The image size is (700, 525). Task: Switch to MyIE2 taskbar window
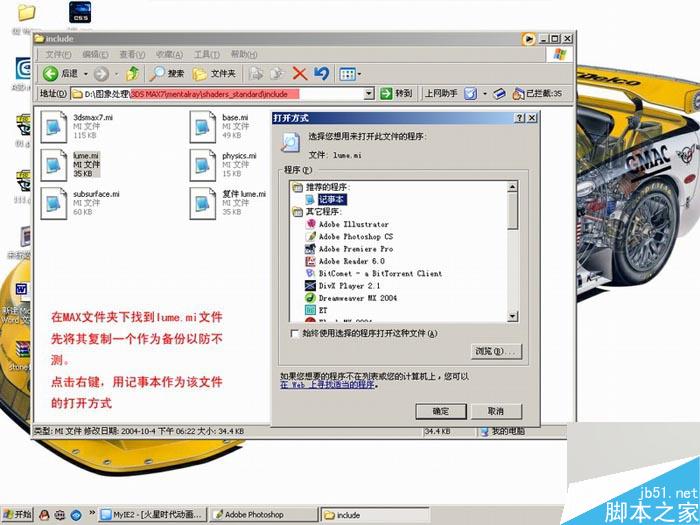click(x=153, y=514)
